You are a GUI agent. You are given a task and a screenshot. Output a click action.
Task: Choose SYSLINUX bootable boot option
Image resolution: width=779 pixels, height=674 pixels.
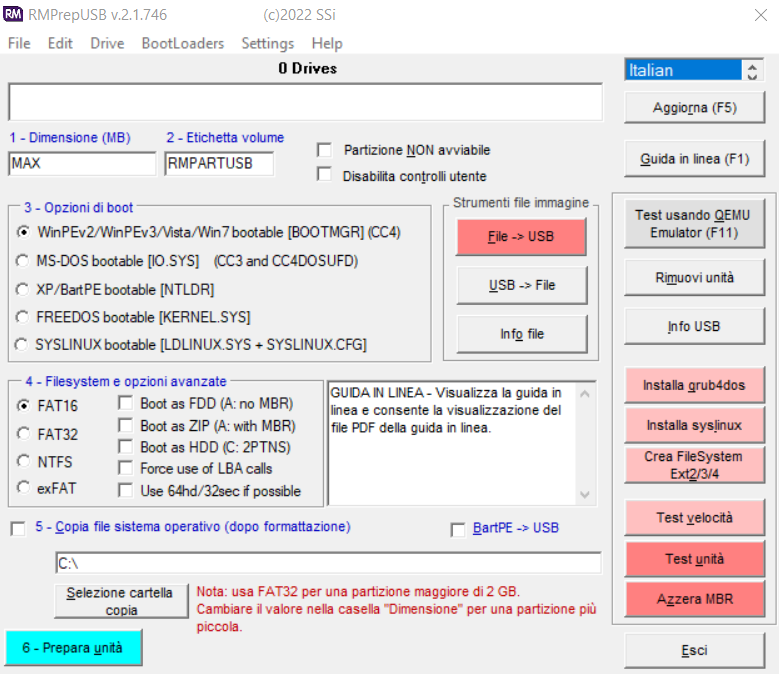[22, 344]
